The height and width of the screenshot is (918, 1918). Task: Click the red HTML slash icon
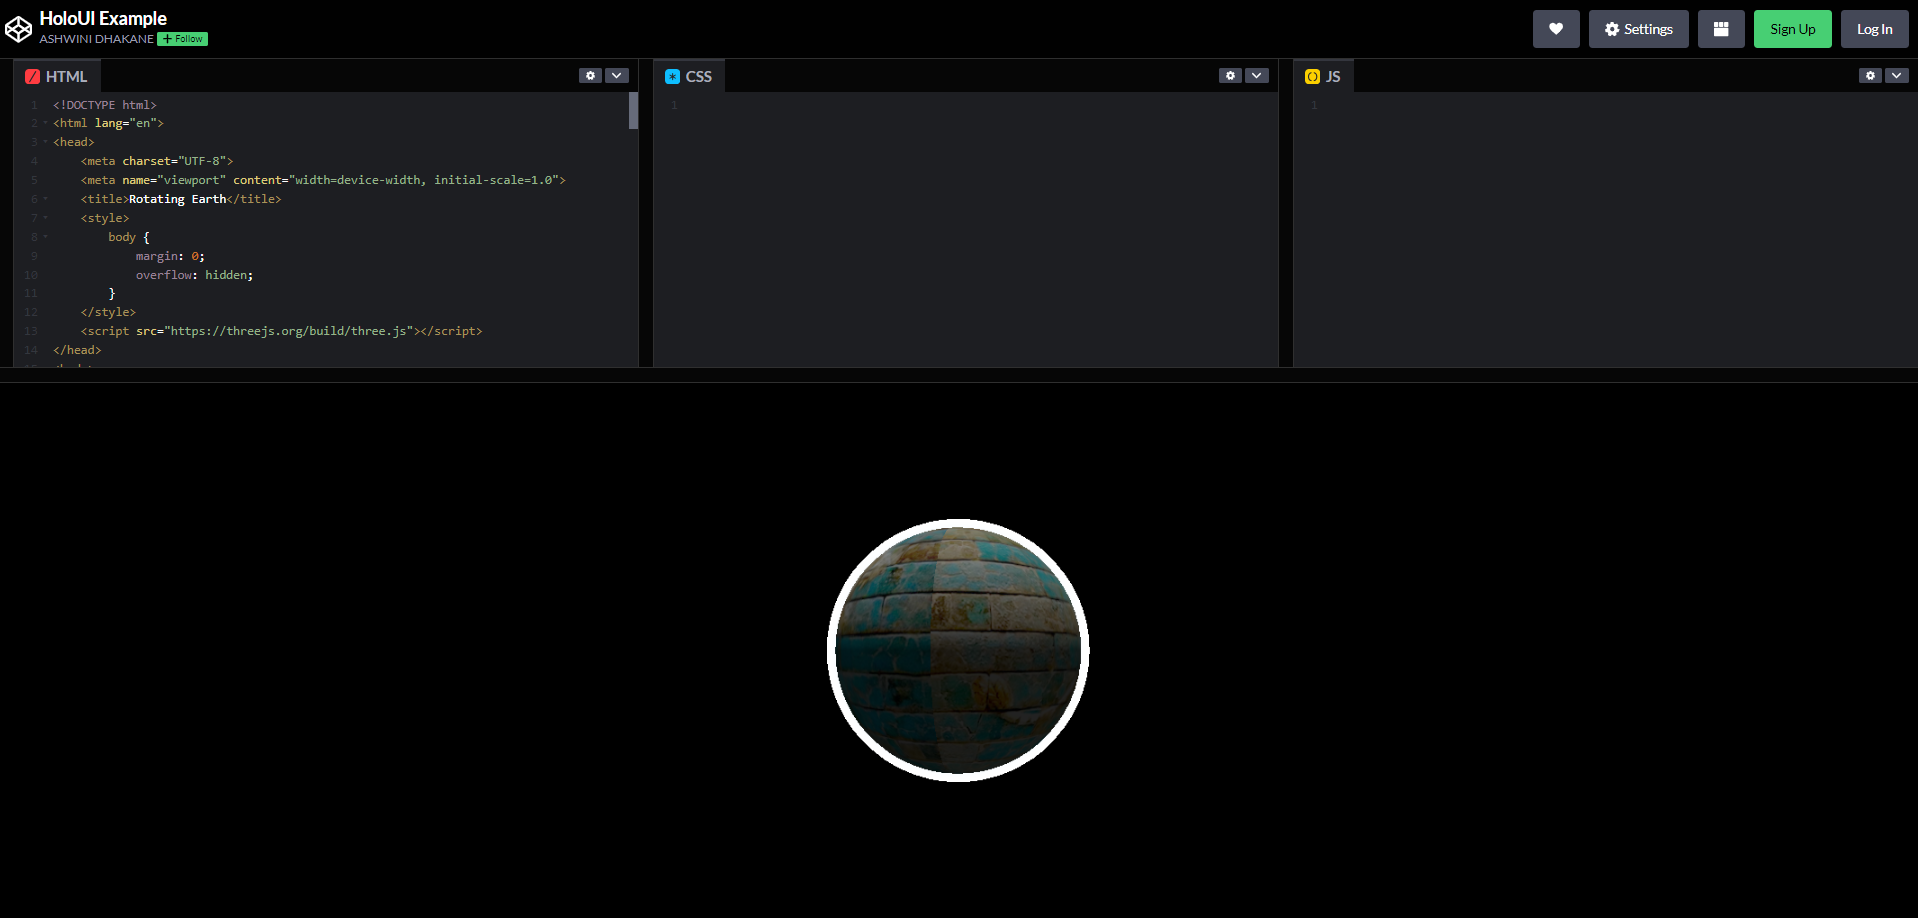[32, 77]
